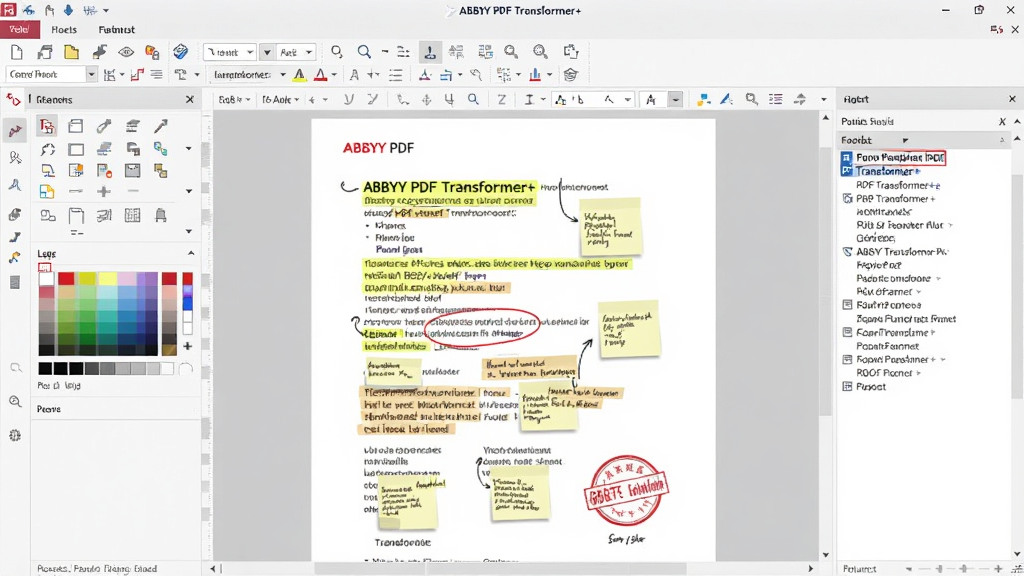Click the magnifying glass search icon in top toolbar

click(364, 52)
